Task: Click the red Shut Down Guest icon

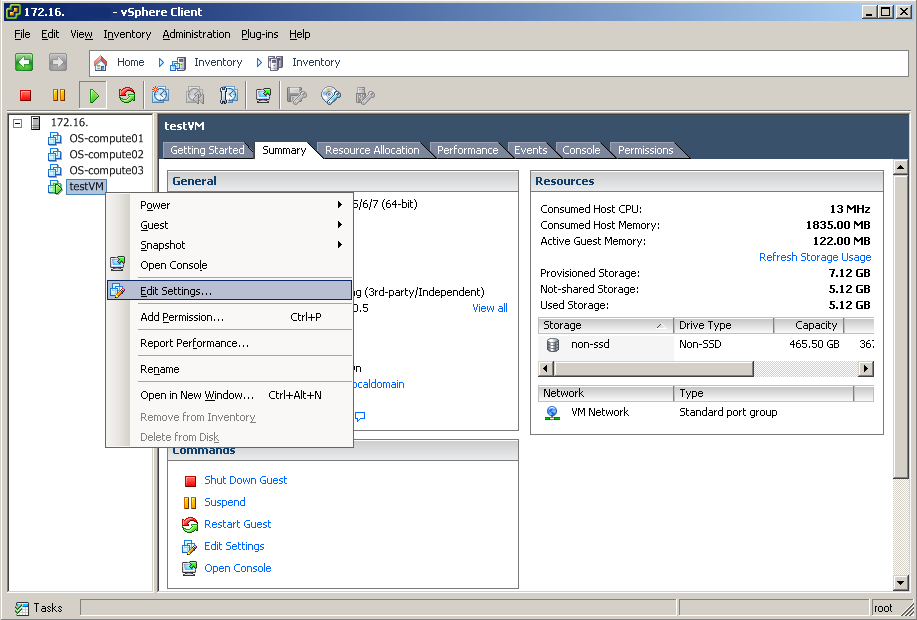Action: click(x=190, y=481)
